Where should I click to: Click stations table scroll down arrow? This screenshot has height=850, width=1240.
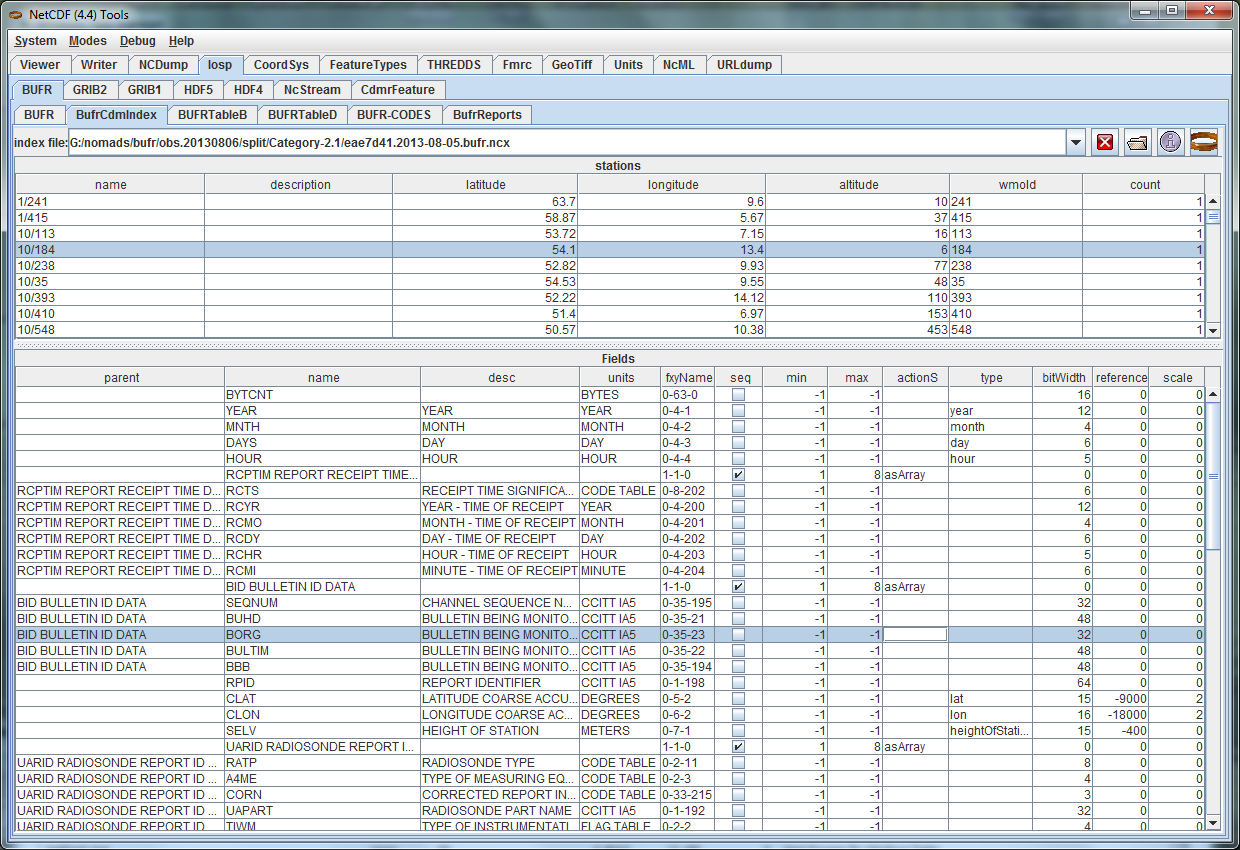(x=1213, y=330)
